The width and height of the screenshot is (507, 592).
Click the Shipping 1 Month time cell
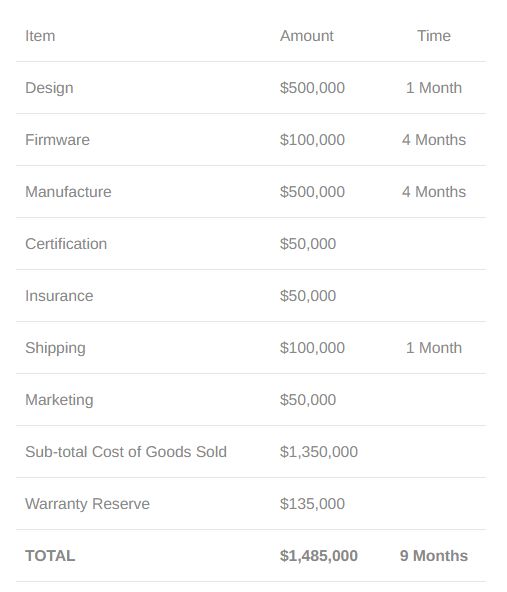[434, 348]
